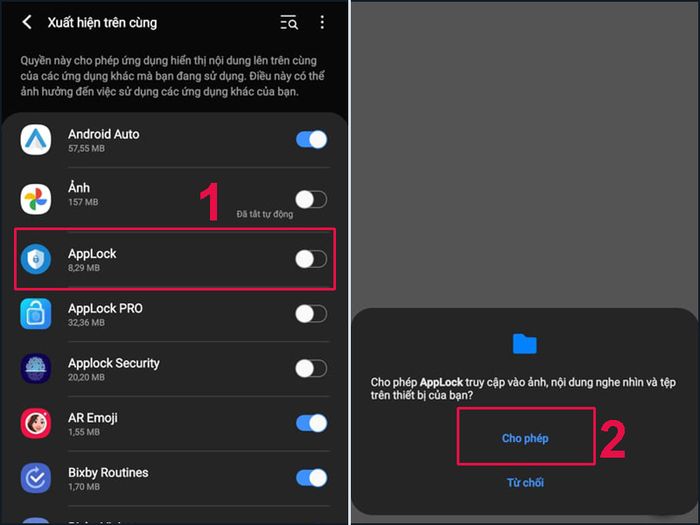Screen dimensions: 700x525
Task: Open the search list icon in header
Action: click(289, 22)
